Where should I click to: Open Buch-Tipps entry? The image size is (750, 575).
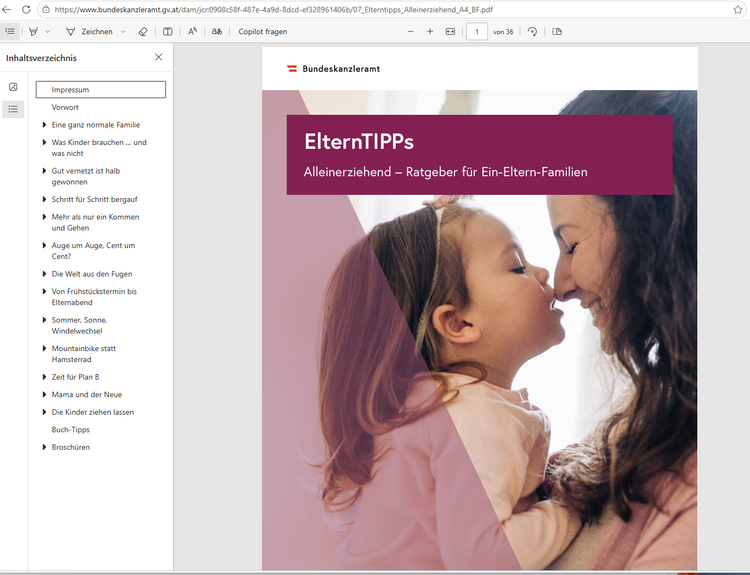(x=71, y=430)
